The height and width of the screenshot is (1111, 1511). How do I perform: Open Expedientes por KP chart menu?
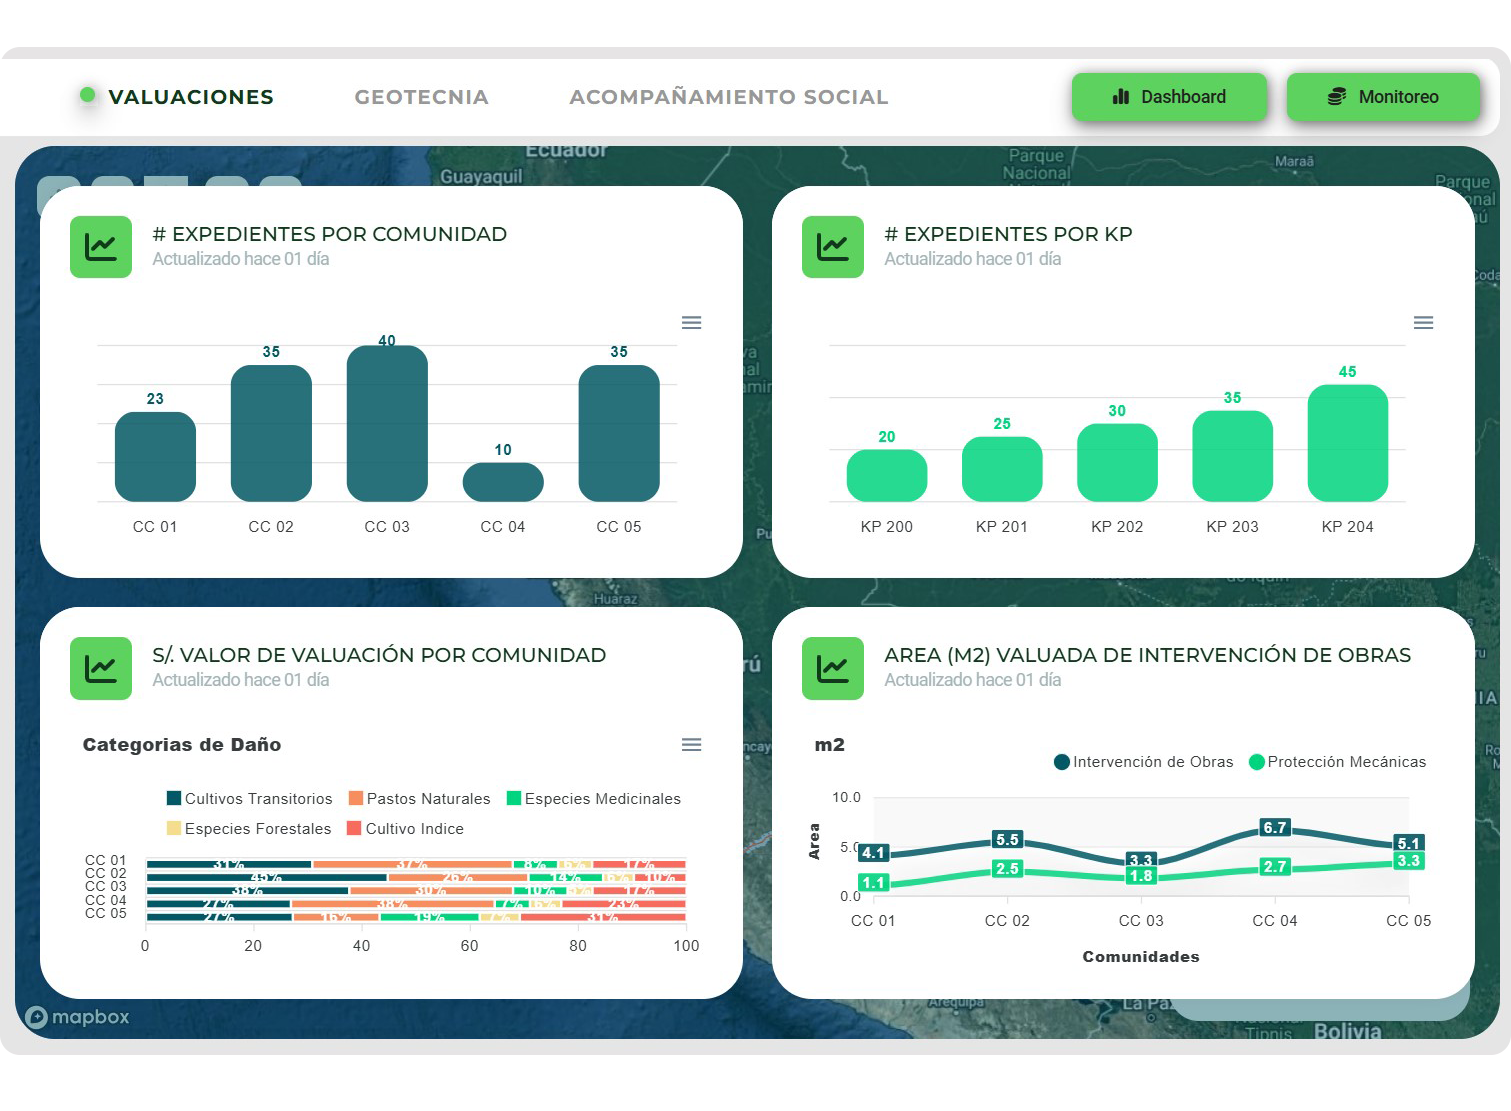pyautogui.click(x=1423, y=323)
